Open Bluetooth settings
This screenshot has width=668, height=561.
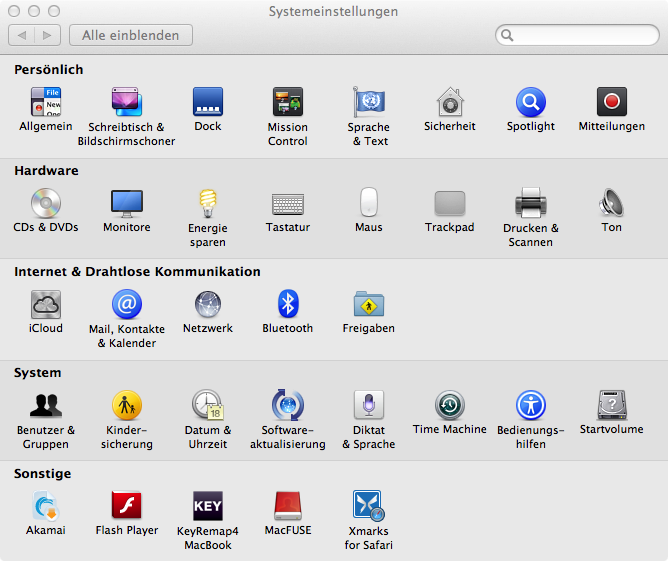coord(288,305)
